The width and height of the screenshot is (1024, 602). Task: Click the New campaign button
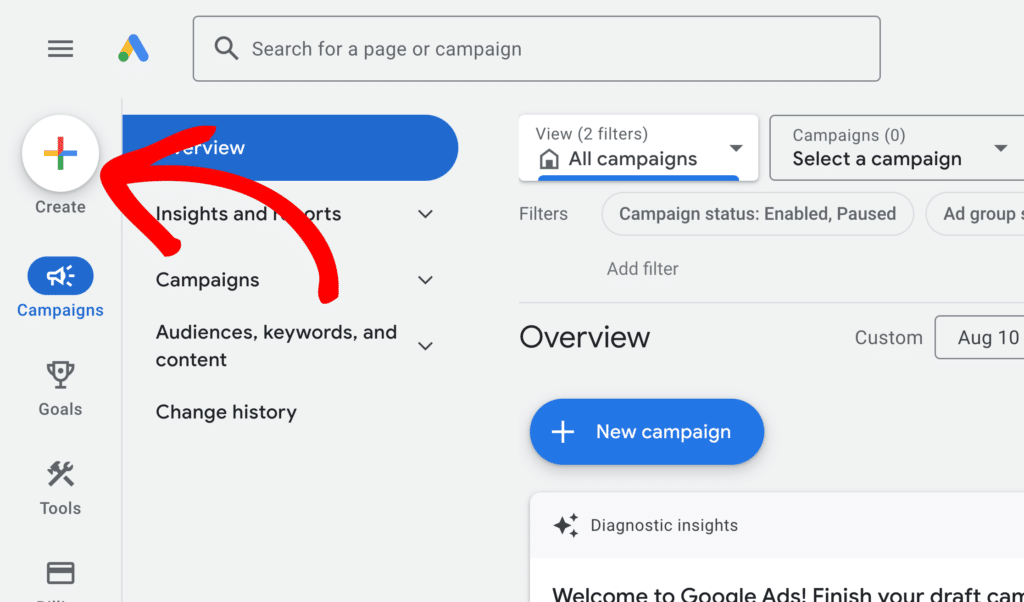[647, 432]
